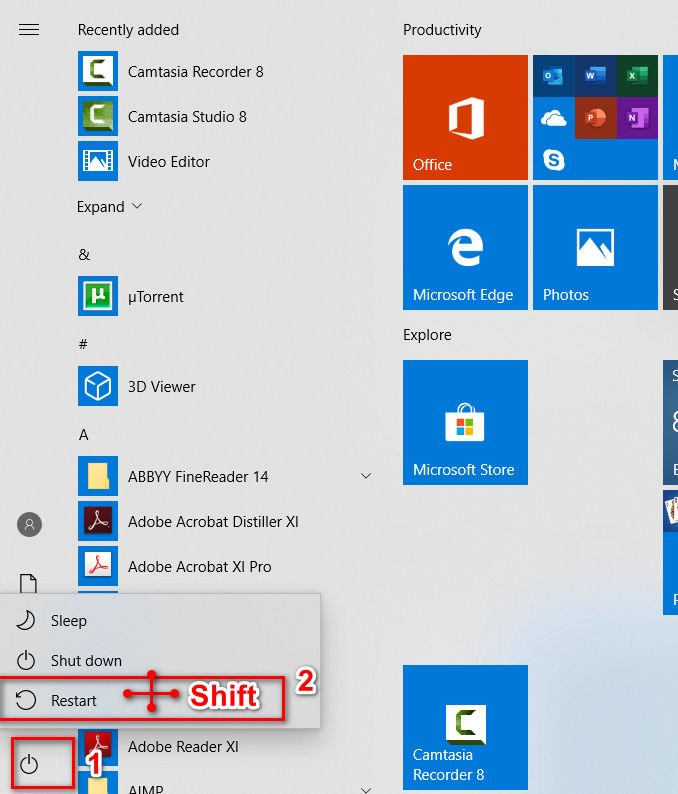Click the Power button icon
The width and height of the screenshot is (678, 794).
coord(29,764)
